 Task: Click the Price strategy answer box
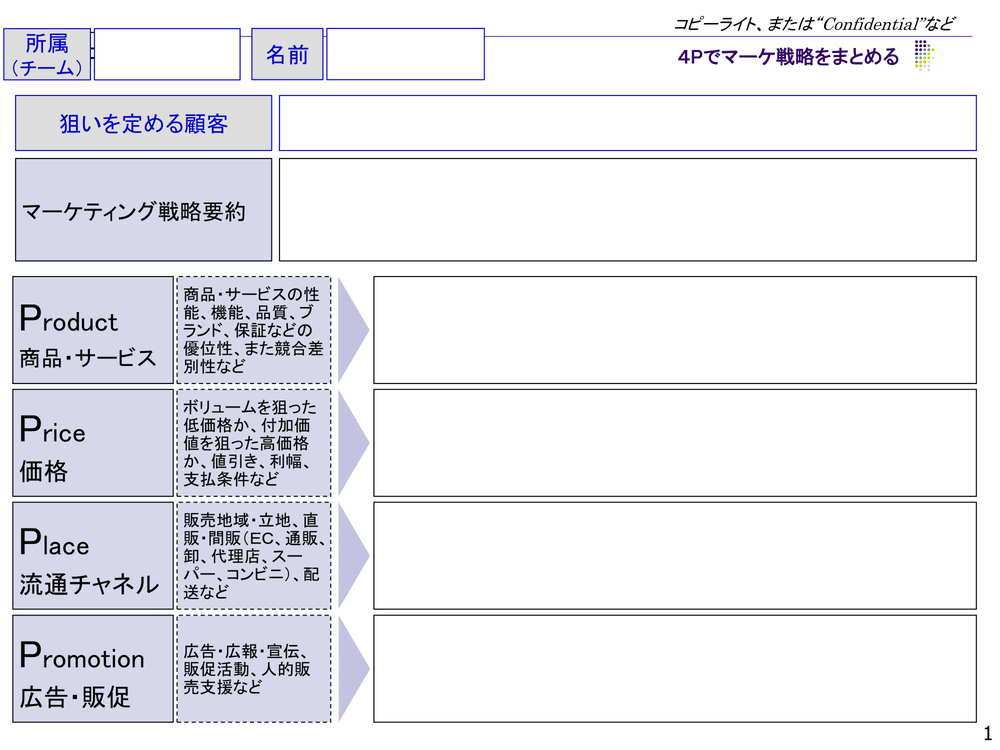point(675,443)
